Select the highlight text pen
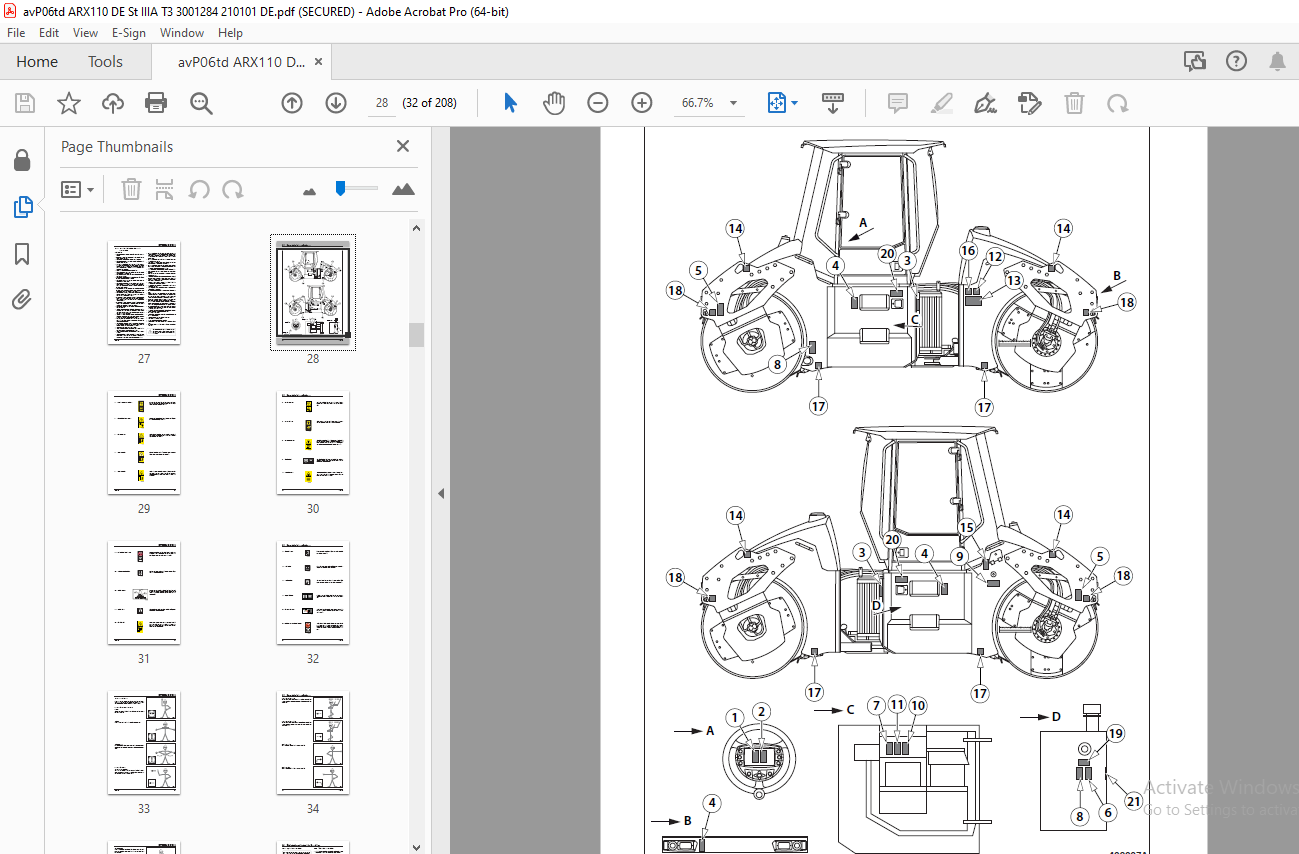This screenshot has height=854, width=1299. point(941,103)
